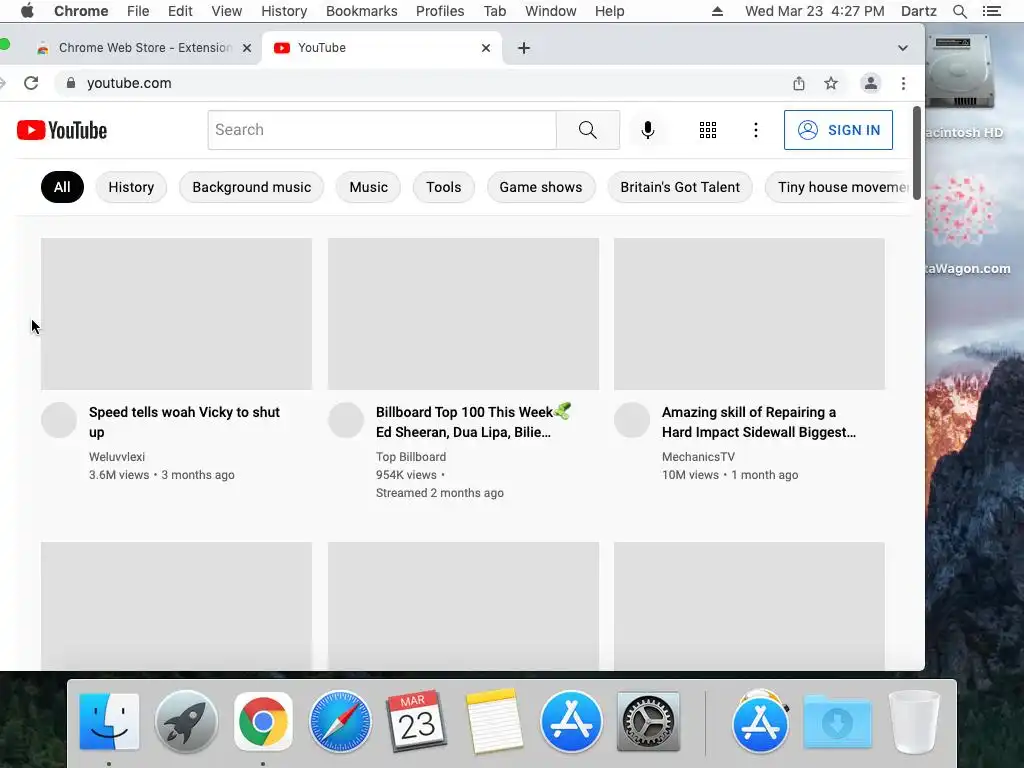Click the Macintosh HD desktop drive

[960, 85]
